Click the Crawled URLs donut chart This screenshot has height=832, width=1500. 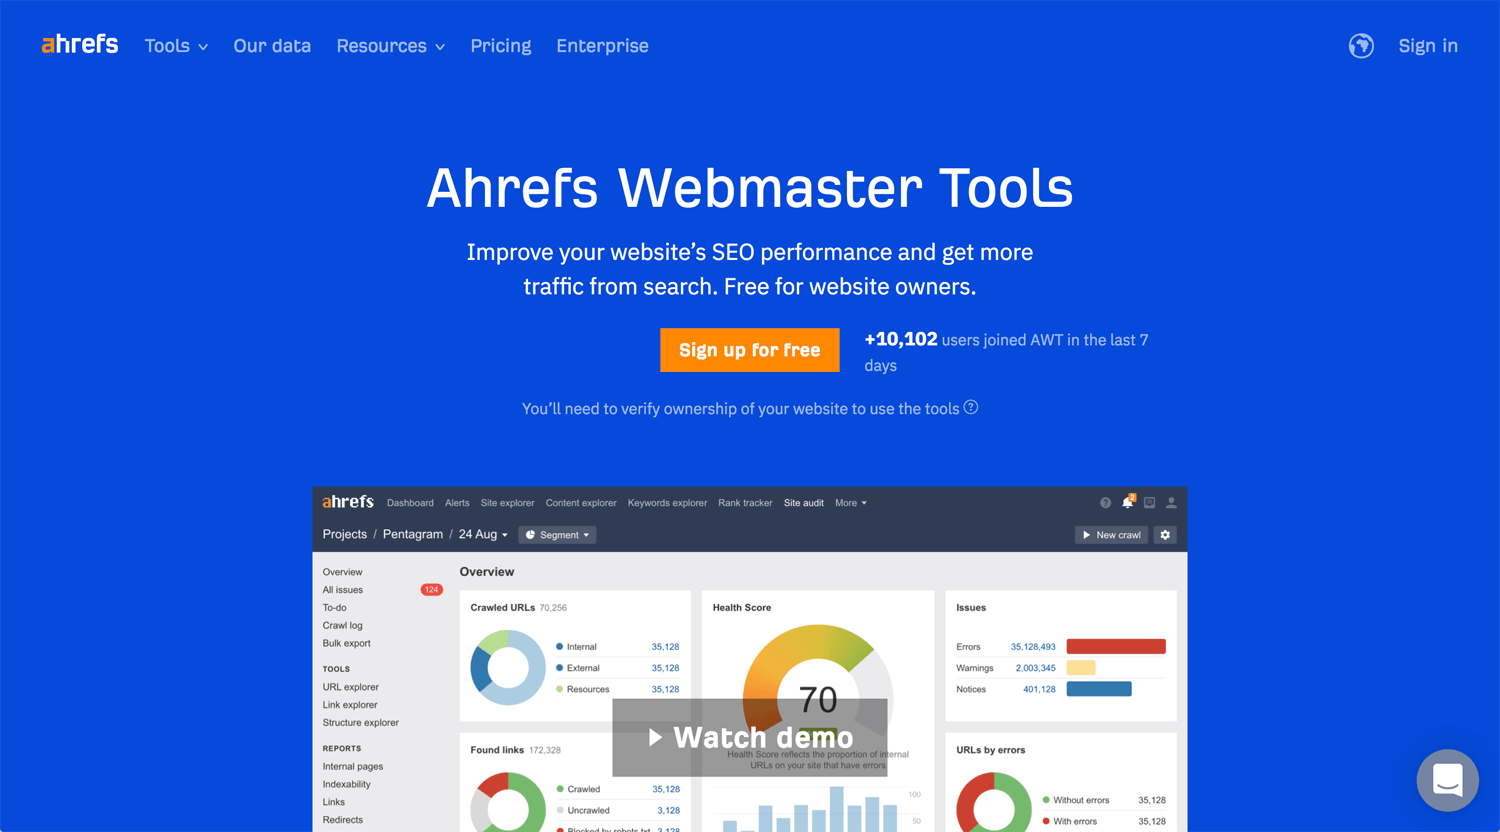508,668
